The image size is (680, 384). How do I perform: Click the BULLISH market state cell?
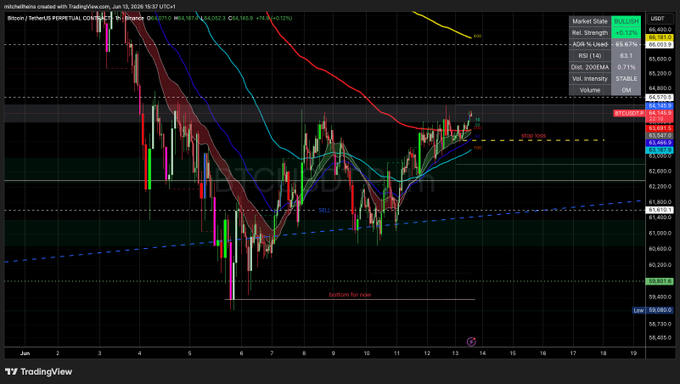pyautogui.click(x=626, y=21)
